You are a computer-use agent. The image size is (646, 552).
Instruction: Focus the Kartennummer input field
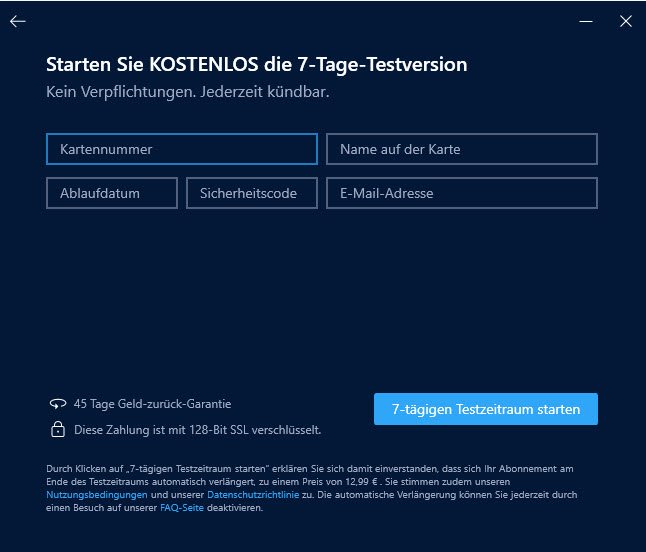click(x=181, y=149)
